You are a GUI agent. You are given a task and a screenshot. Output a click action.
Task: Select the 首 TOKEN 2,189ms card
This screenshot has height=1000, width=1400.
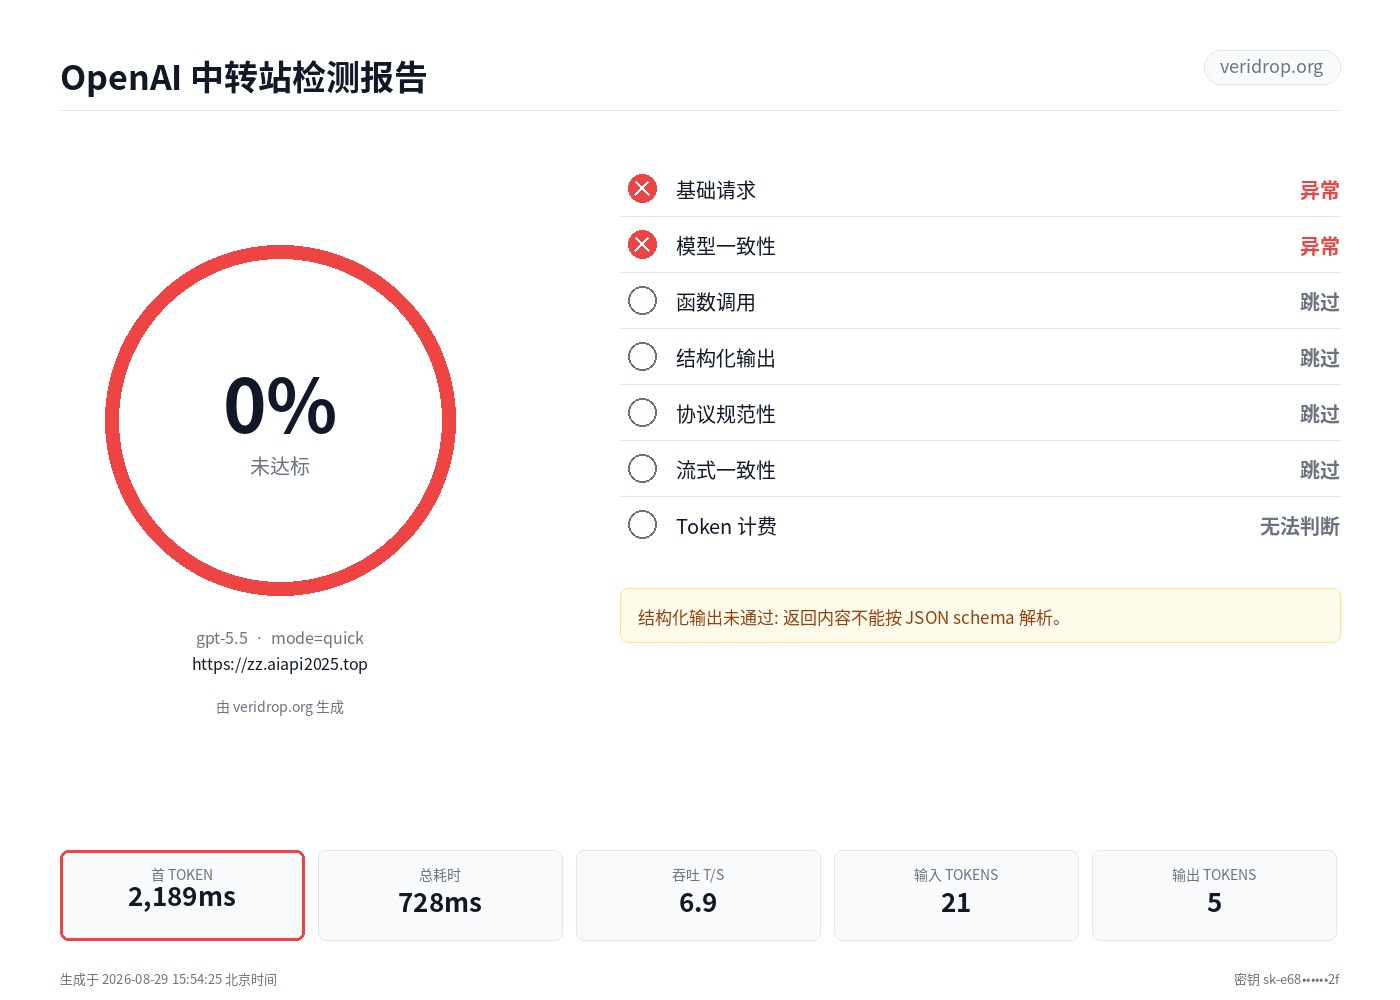point(182,895)
